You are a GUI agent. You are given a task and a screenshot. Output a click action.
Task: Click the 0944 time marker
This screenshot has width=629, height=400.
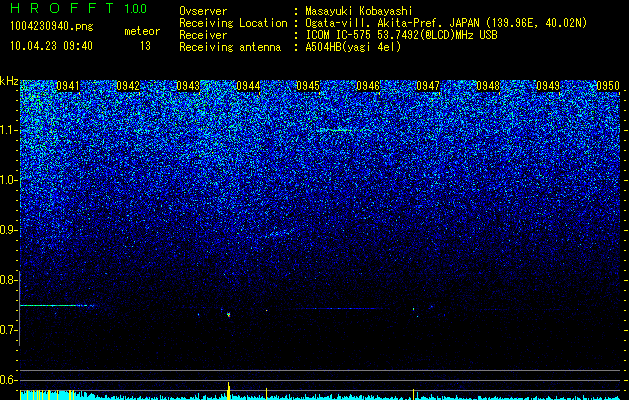click(x=248, y=86)
